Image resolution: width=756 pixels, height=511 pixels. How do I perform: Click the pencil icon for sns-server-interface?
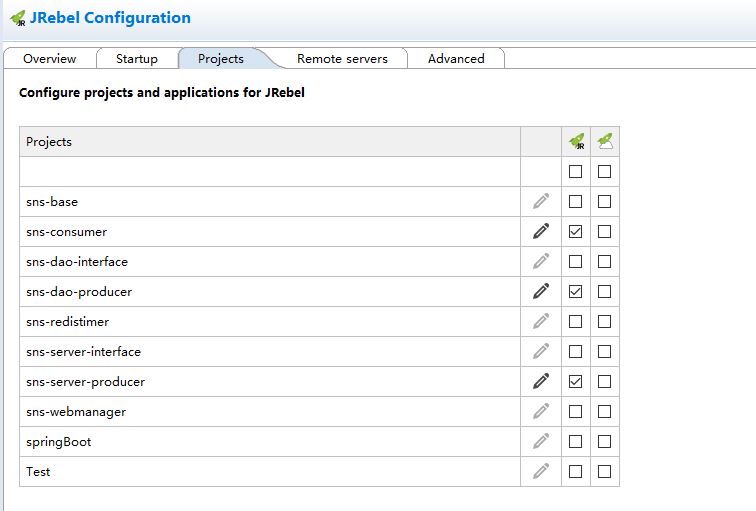(x=541, y=351)
